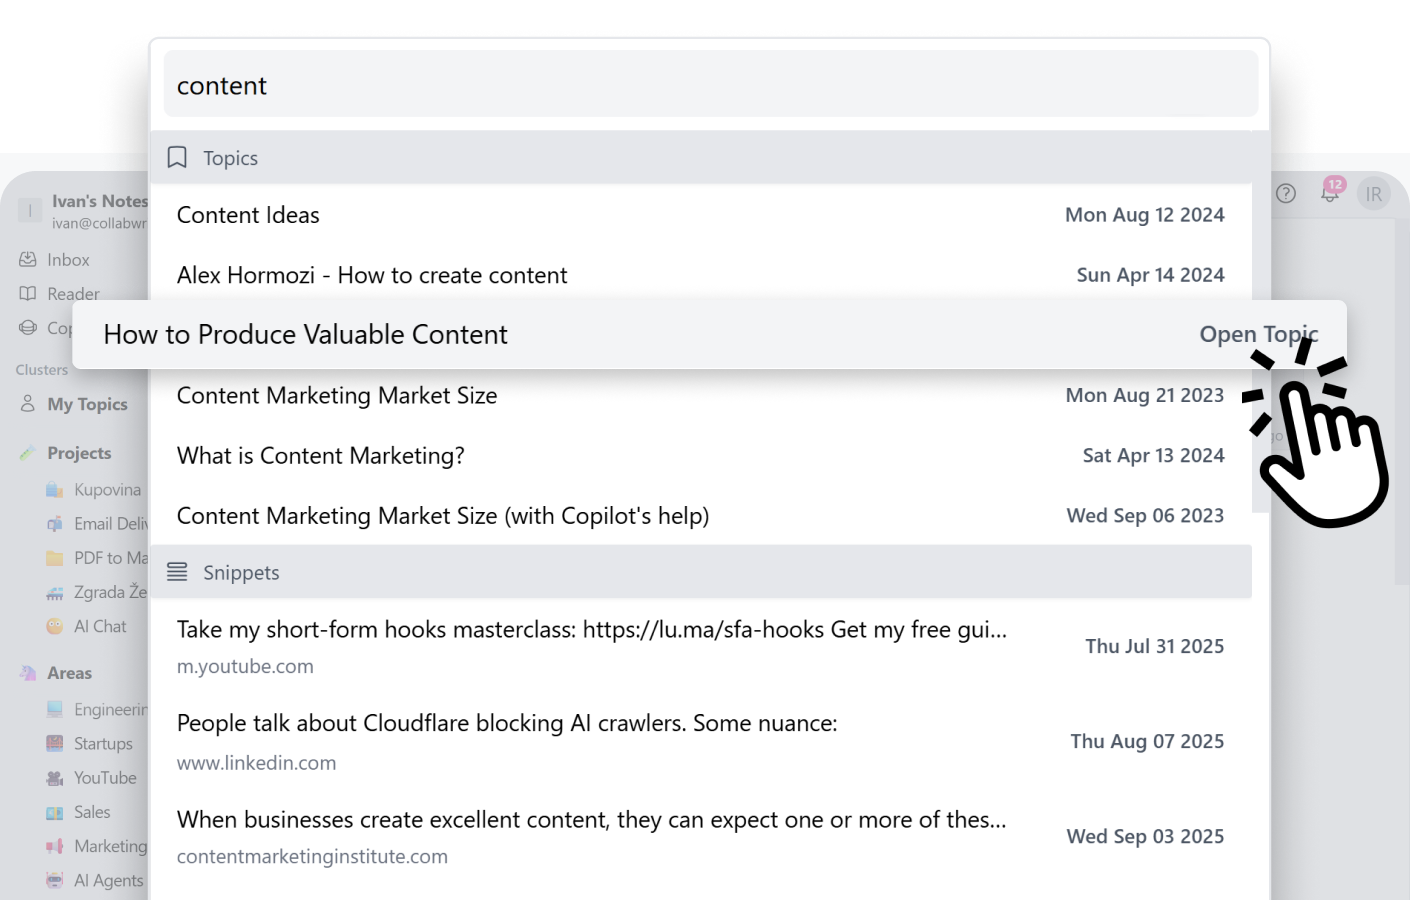Open the IR user avatar menu

pyautogui.click(x=1374, y=194)
